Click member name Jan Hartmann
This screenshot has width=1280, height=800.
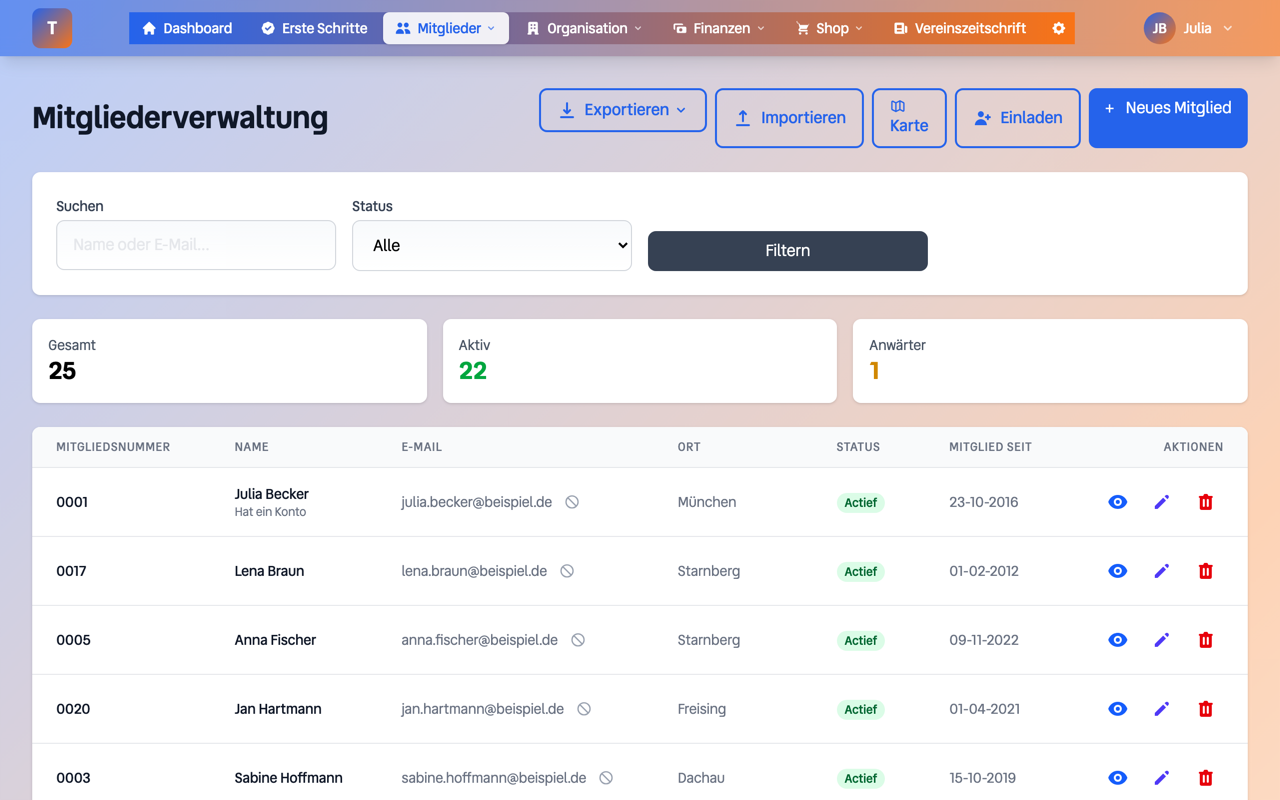tap(278, 709)
